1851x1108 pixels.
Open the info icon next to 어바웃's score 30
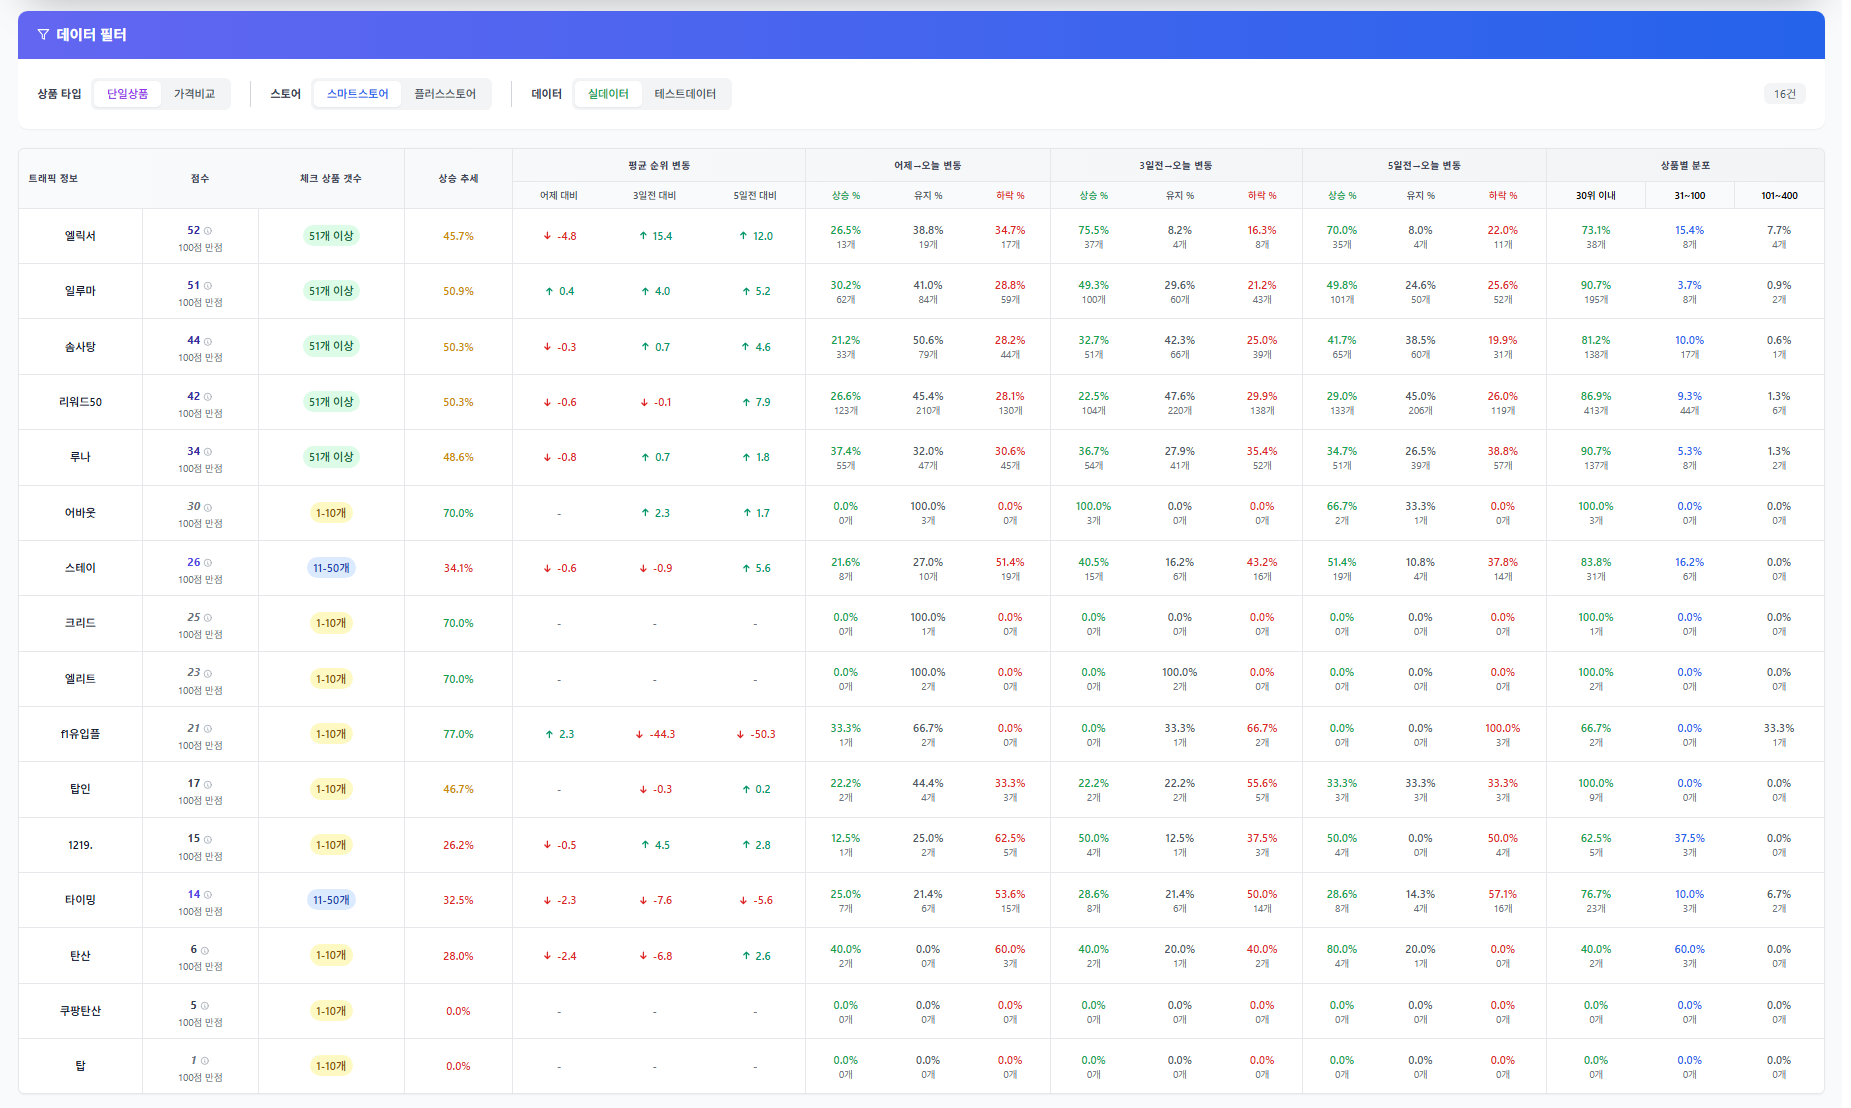pyautogui.click(x=208, y=507)
